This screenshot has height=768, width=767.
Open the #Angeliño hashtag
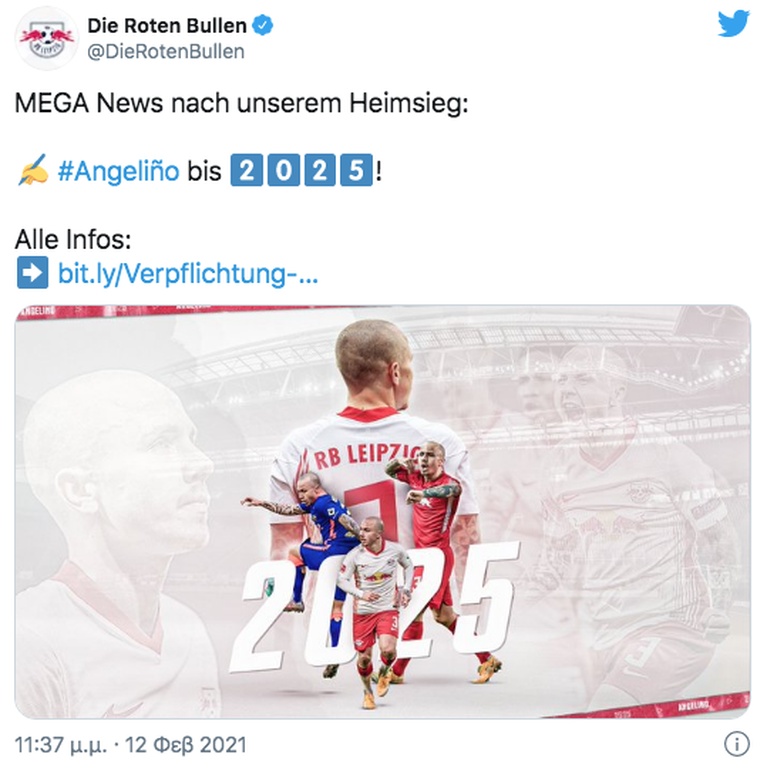(x=119, y=171)
